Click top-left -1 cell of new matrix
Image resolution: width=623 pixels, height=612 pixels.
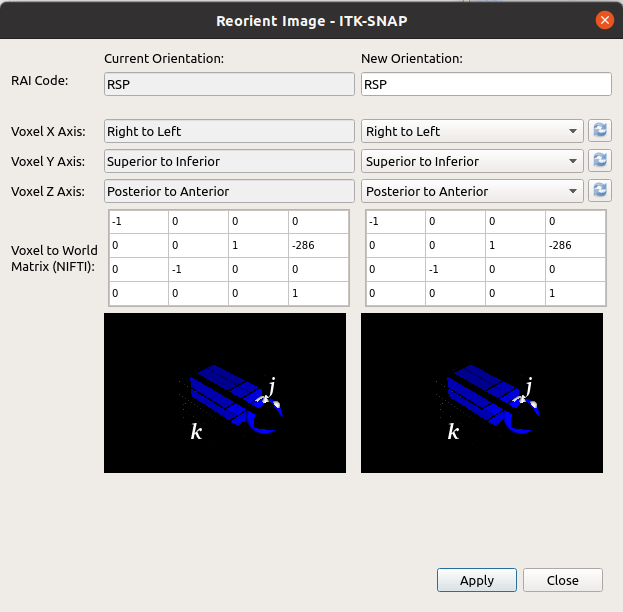coord(394,220)
